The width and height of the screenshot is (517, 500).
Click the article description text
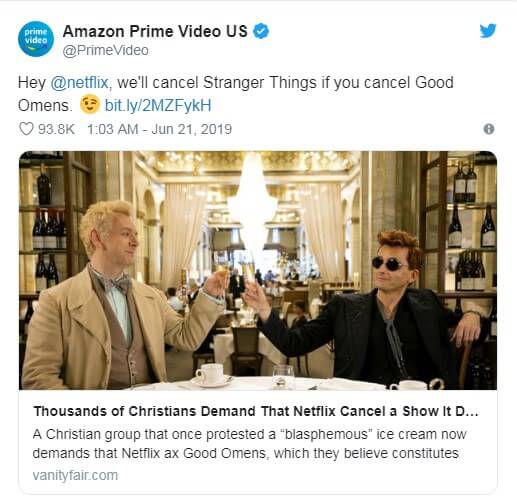[249, 444]
